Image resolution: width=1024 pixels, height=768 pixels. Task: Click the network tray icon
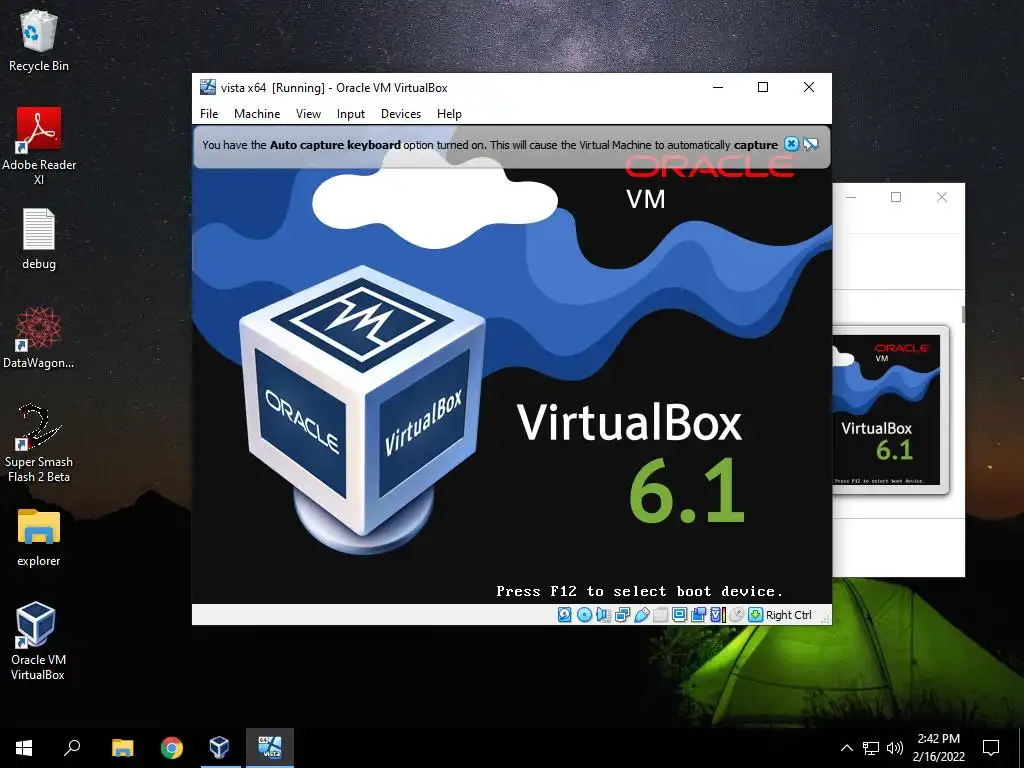[x=871, y=748]
